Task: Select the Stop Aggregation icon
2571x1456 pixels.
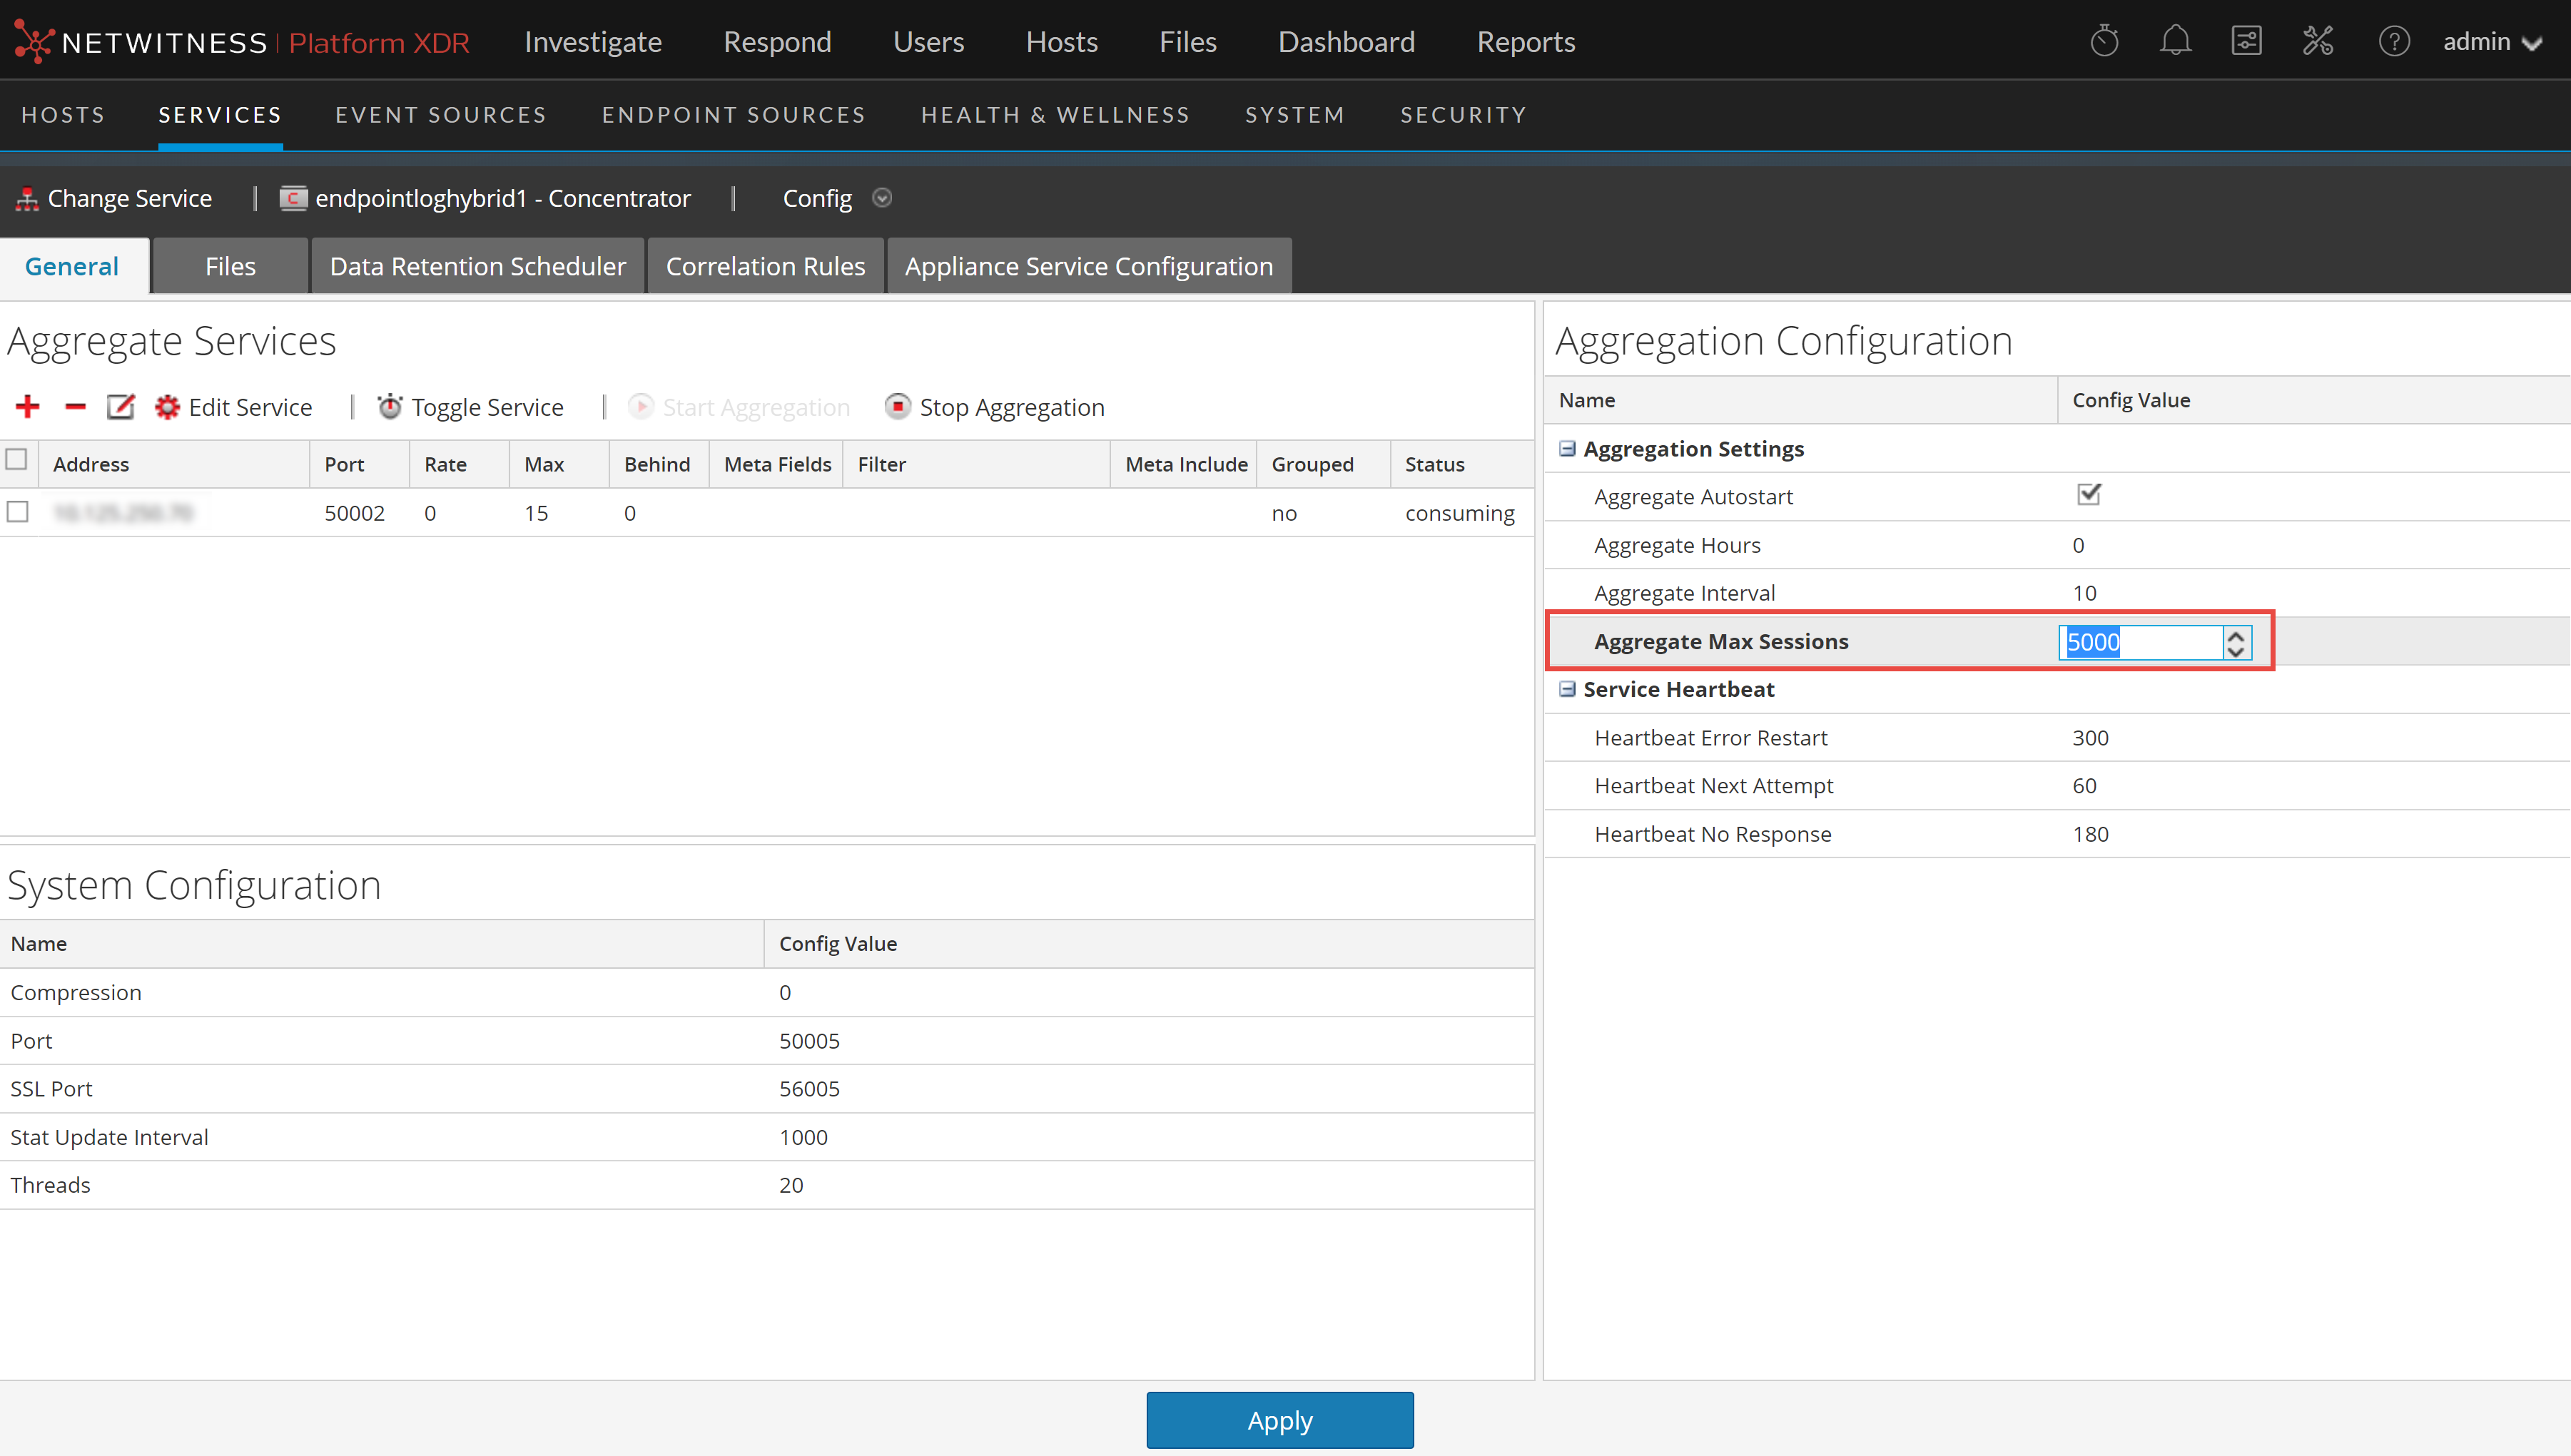Action: click(898, 406)
